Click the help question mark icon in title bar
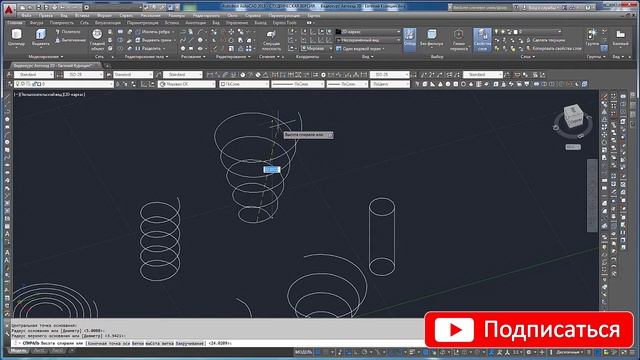Image resolution: width=640 pixels, height=360 pixels. (588, 7)
